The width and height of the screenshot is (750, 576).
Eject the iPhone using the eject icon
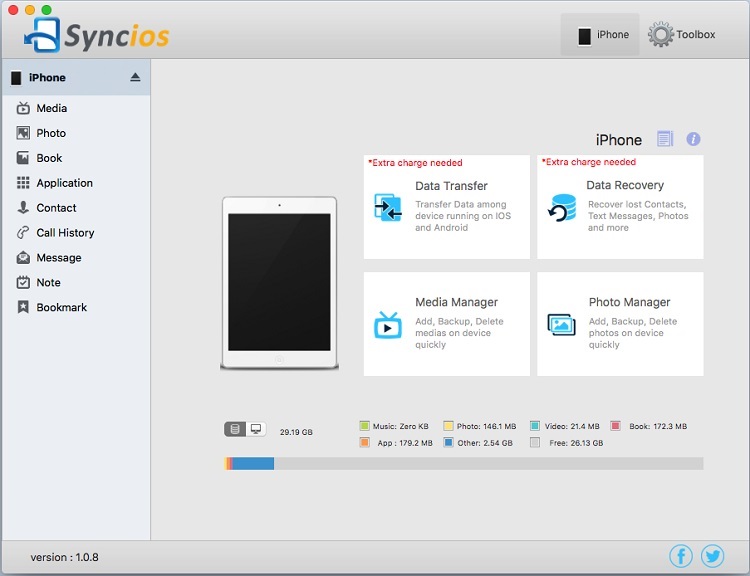pos(135,77)
